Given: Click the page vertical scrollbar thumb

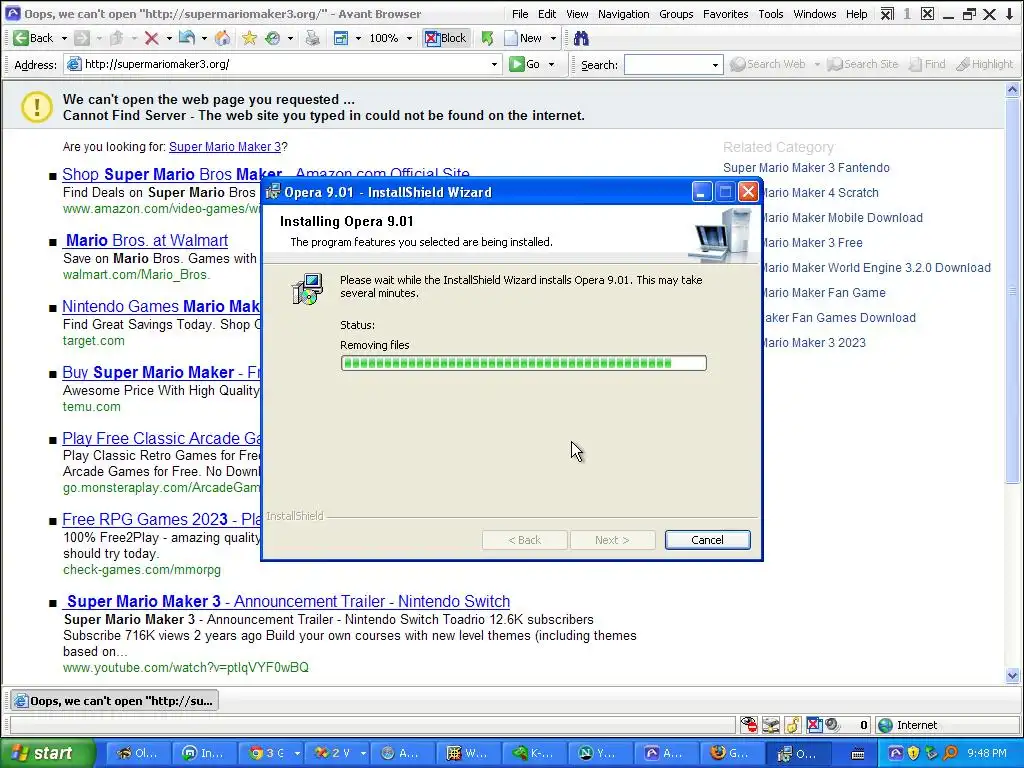Looking at the screenshot, I should 1012,291.
